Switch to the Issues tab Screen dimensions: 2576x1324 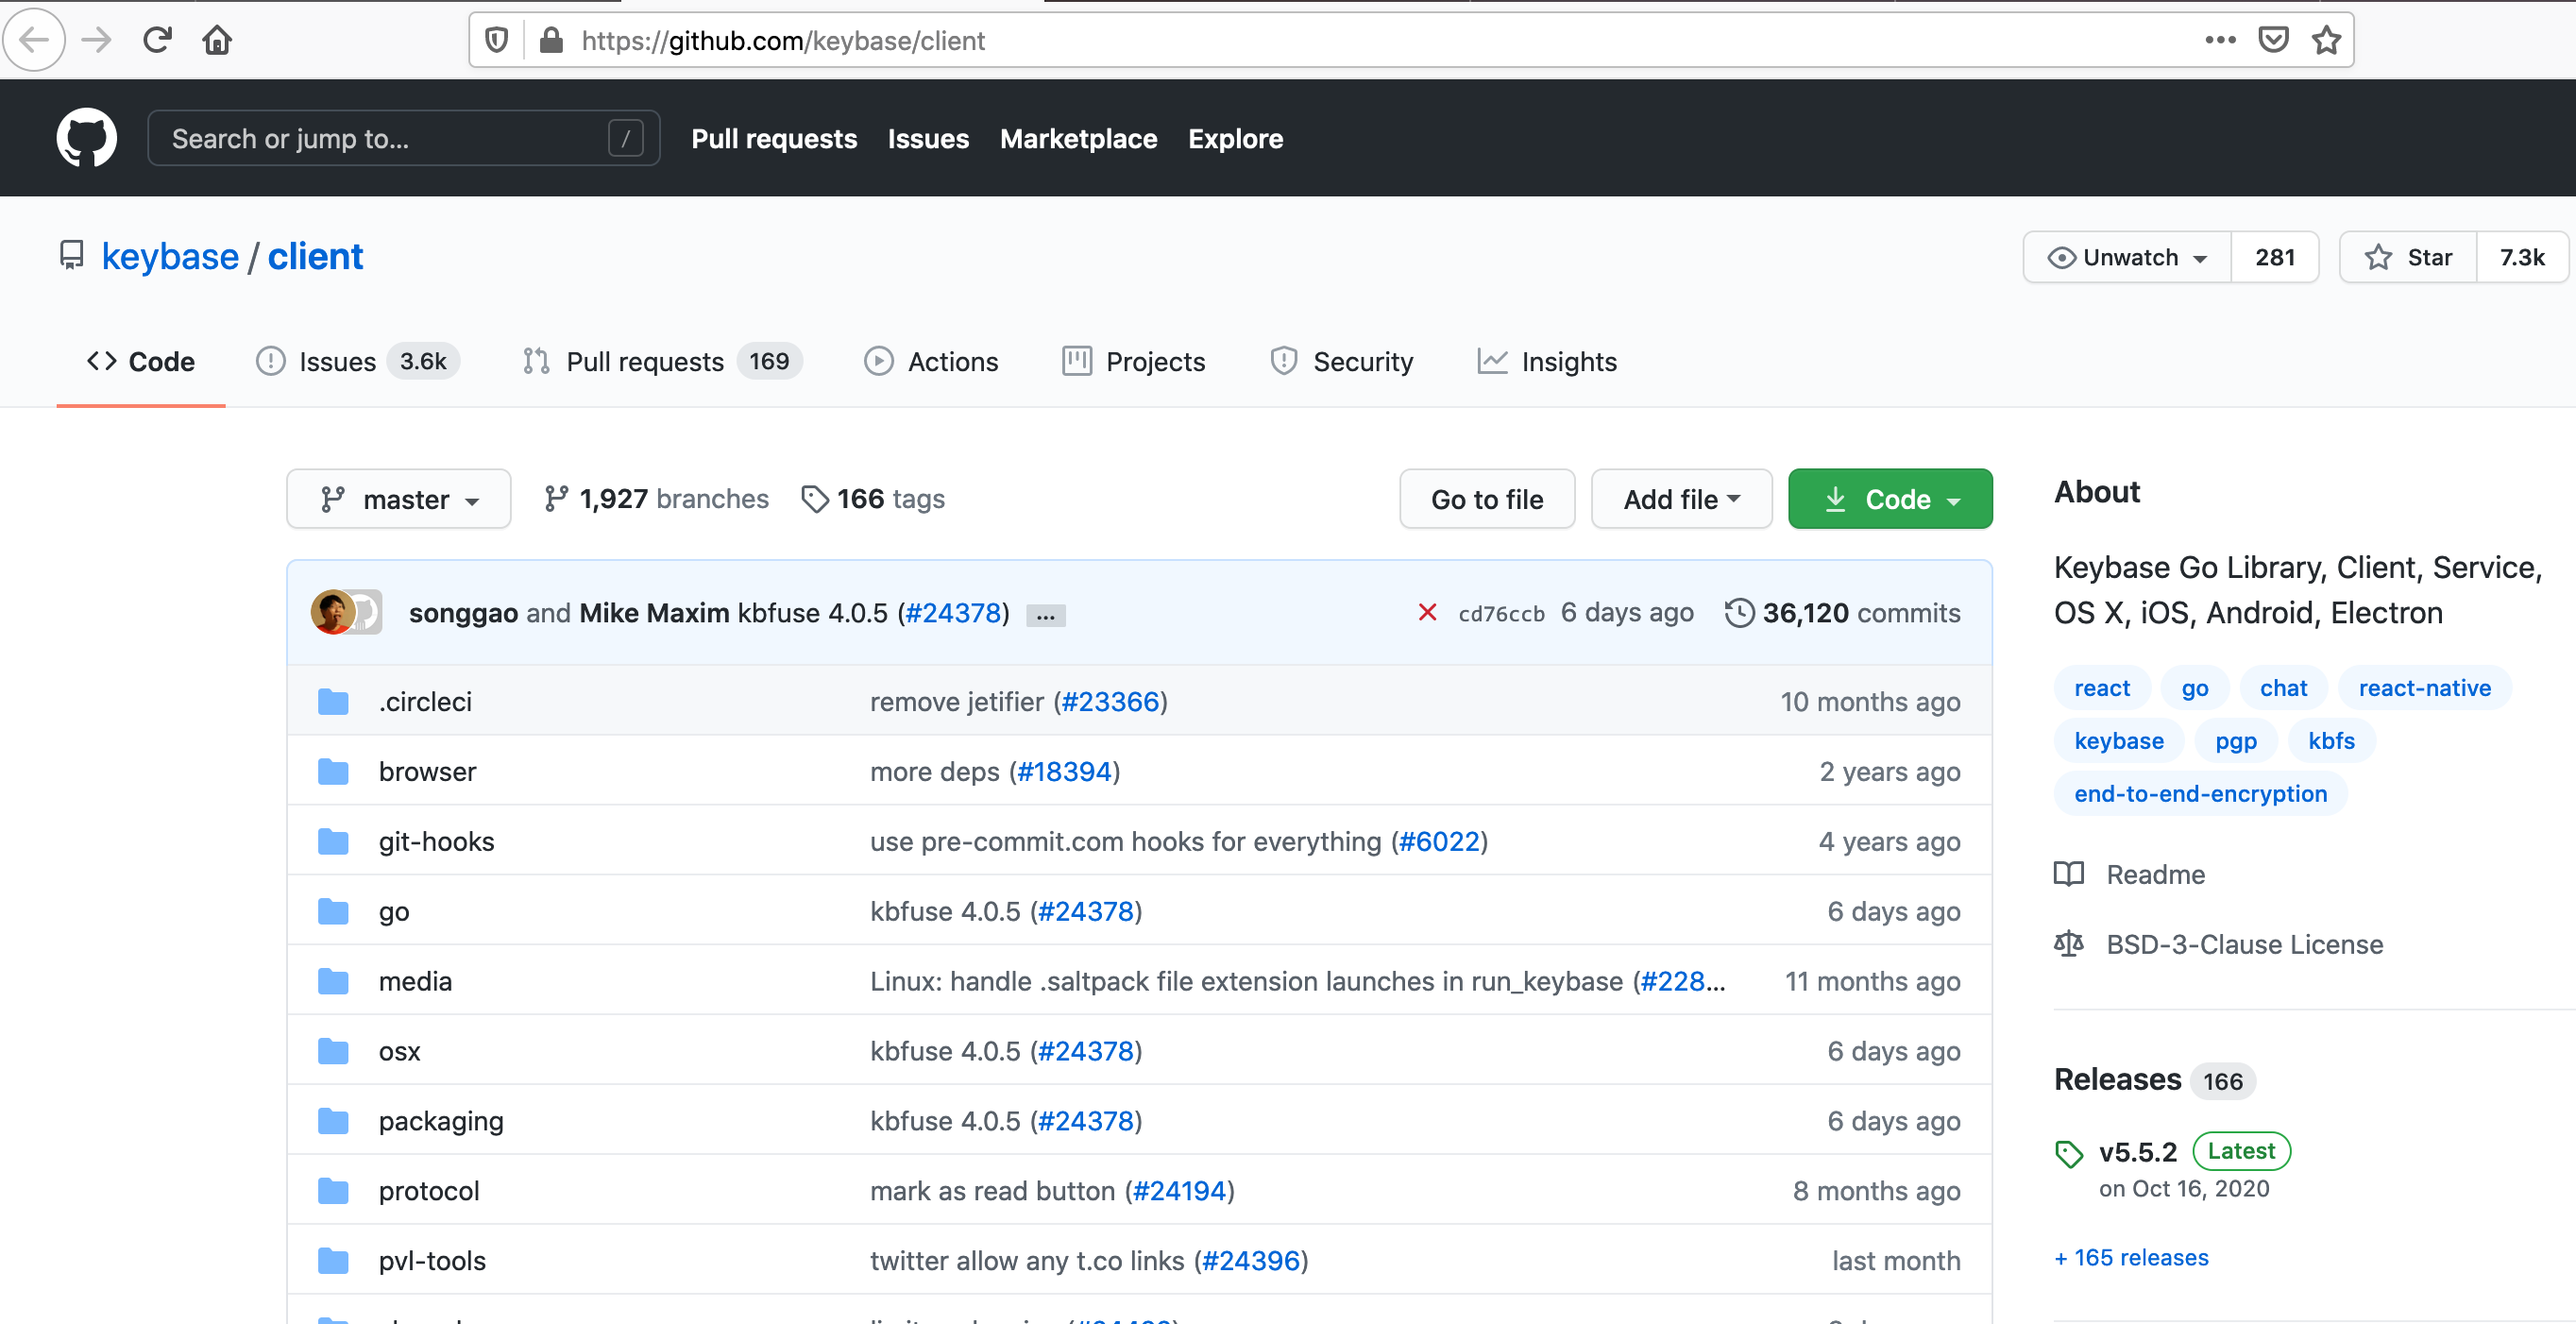[x=337, y=361]
